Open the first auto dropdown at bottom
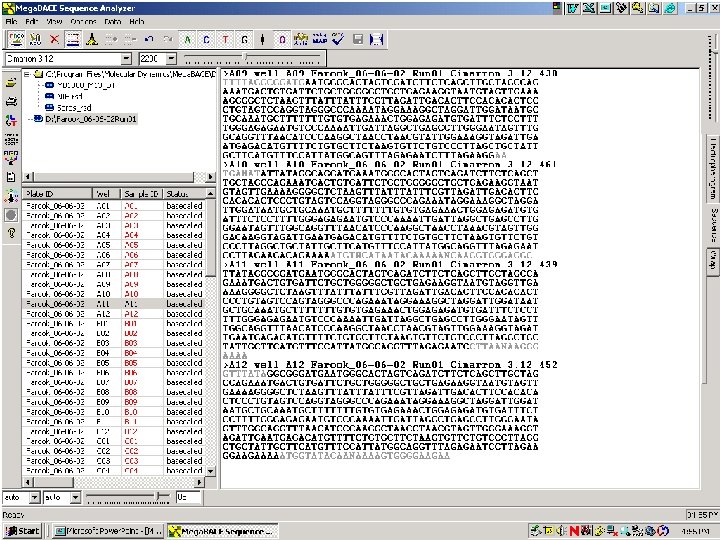720x540 pixels. [x=34, y=497]
